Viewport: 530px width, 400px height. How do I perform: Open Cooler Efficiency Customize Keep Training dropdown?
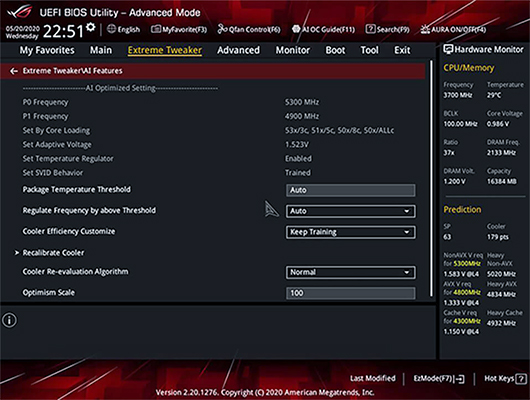click(x=351, y=232)
